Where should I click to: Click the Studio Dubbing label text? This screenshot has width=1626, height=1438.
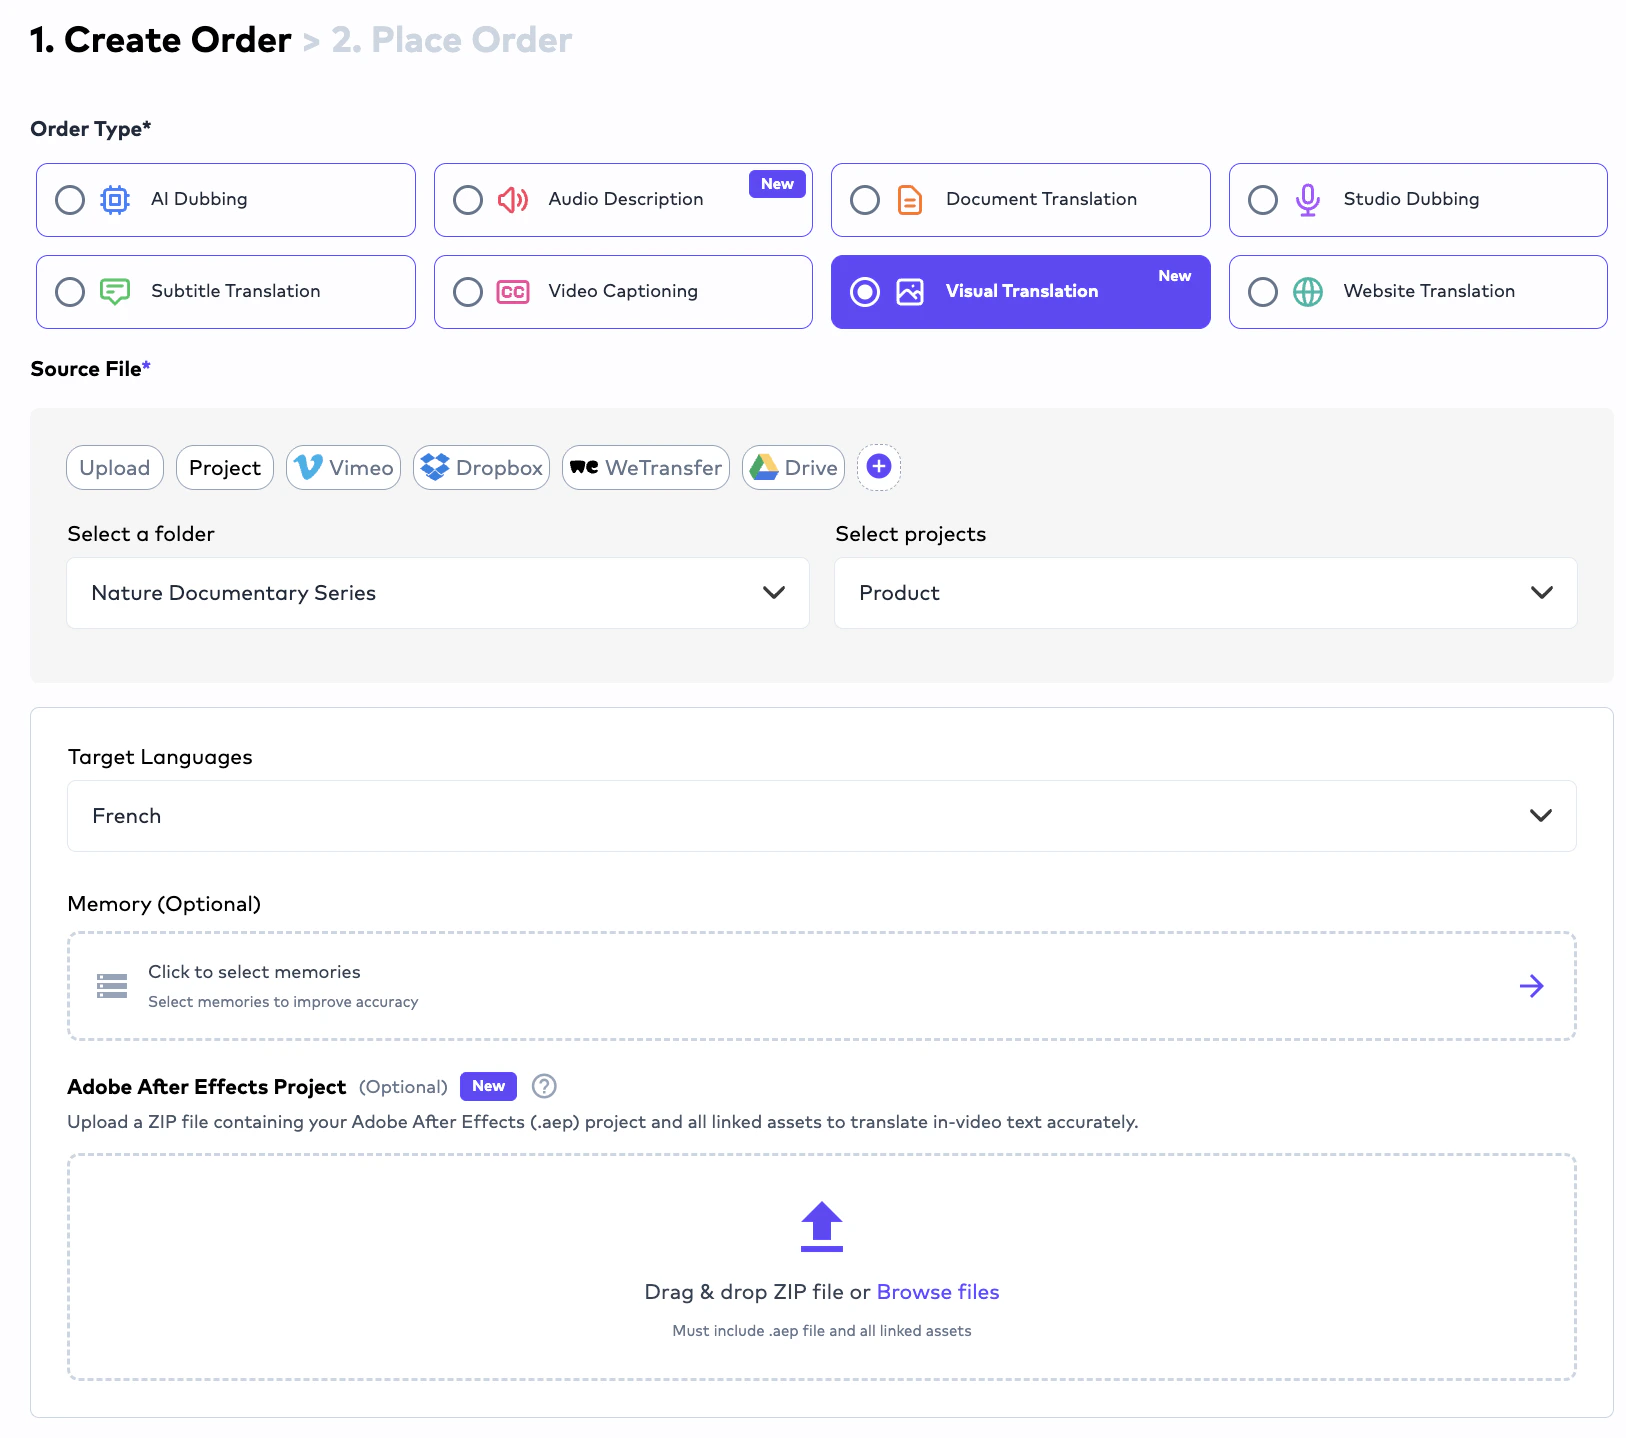coord(1411,199)
